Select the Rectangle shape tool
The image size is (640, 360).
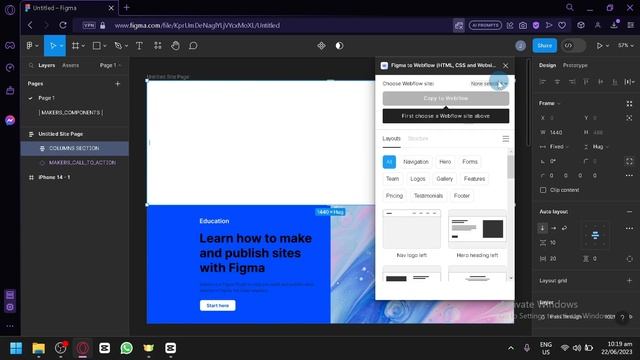97,46
